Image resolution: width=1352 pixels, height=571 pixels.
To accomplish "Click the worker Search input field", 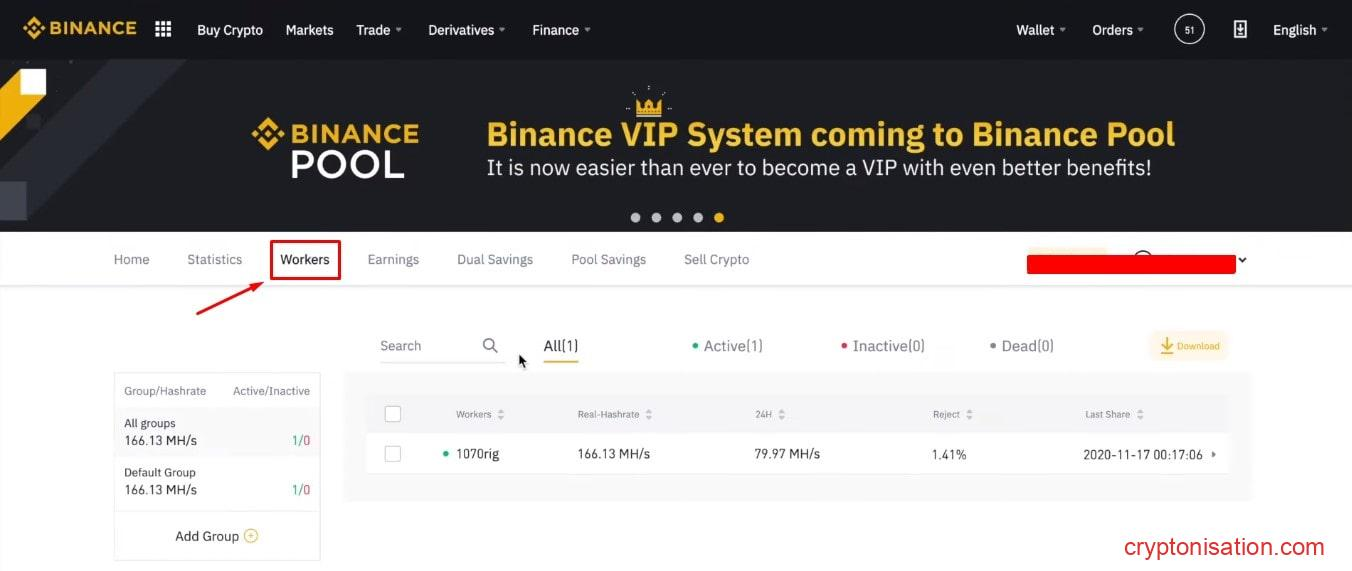I will 427,346.
